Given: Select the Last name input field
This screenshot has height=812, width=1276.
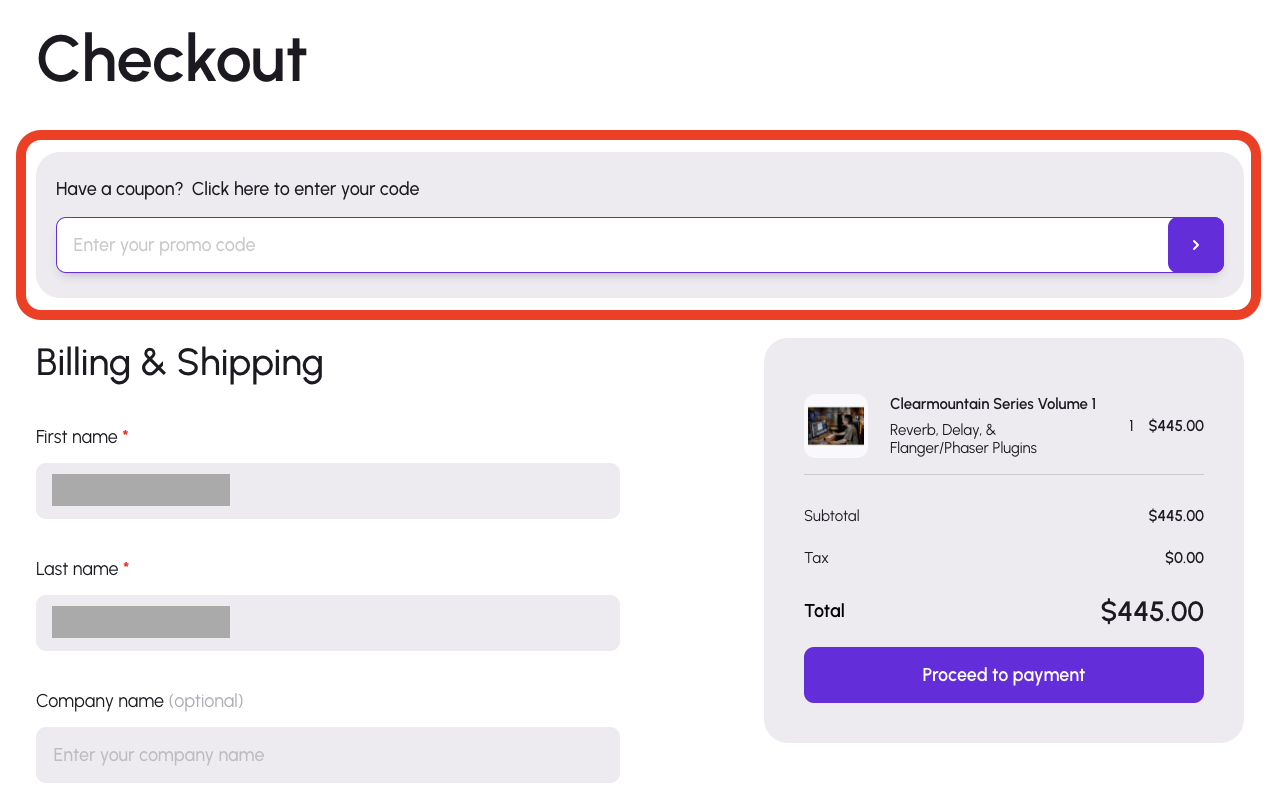Looking at the screenshot, I should [327, 623].
